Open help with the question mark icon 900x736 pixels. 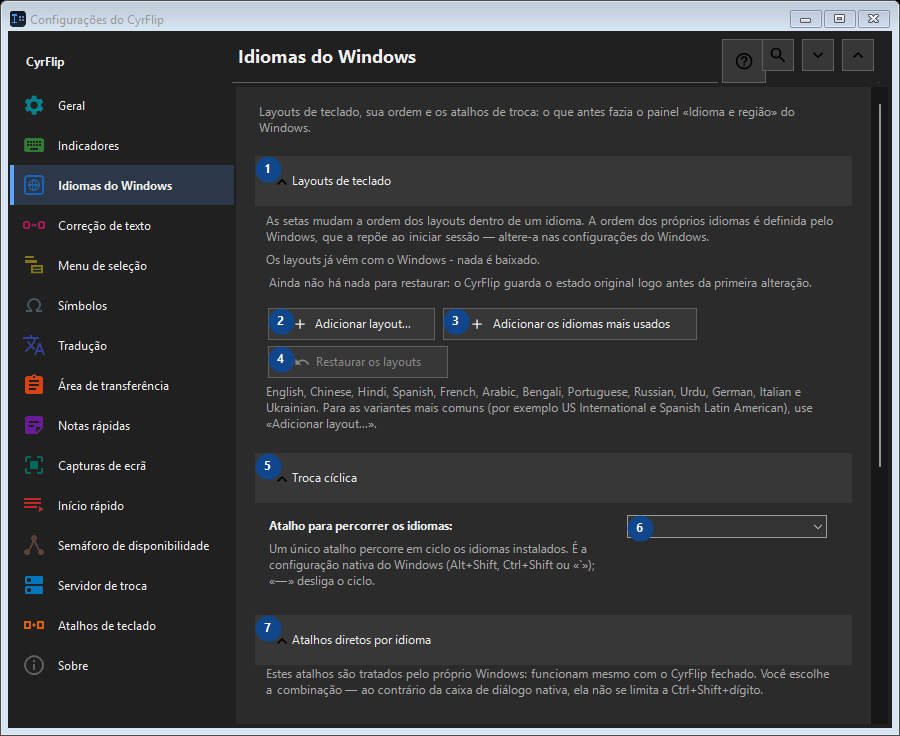pyautogui.click(x=743, y=61)
